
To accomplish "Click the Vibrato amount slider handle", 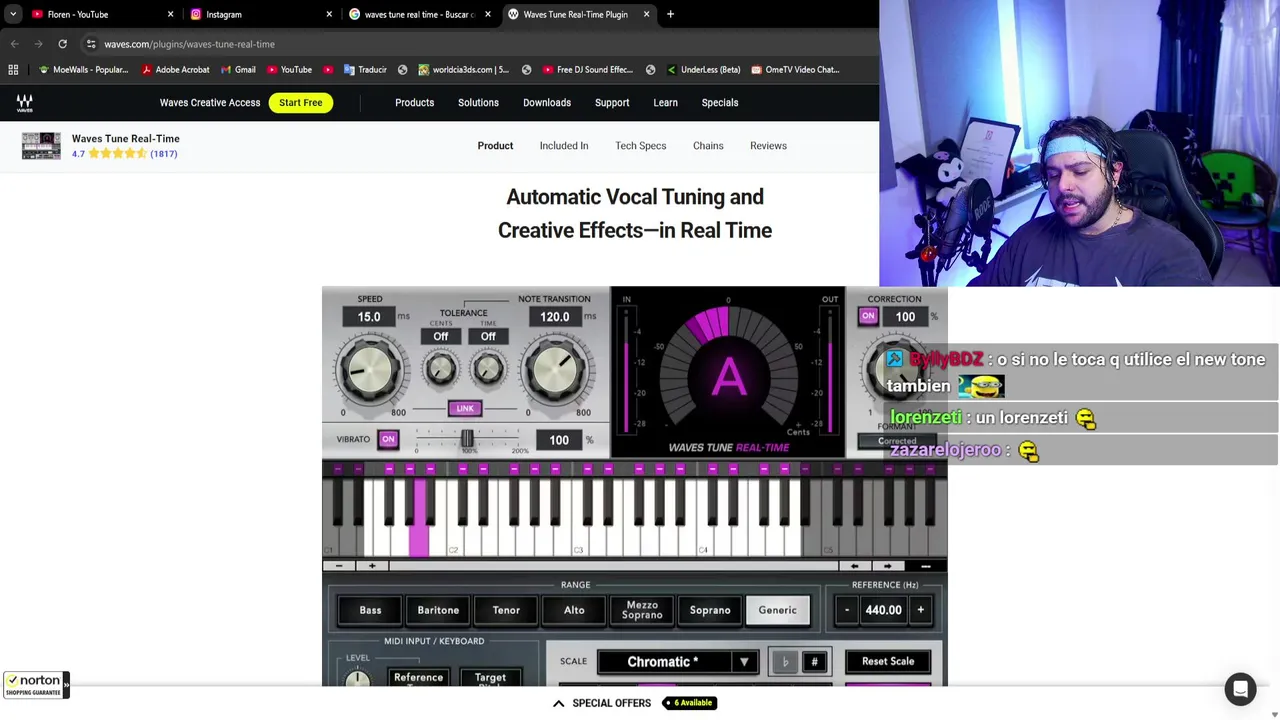I will point(466,439).
